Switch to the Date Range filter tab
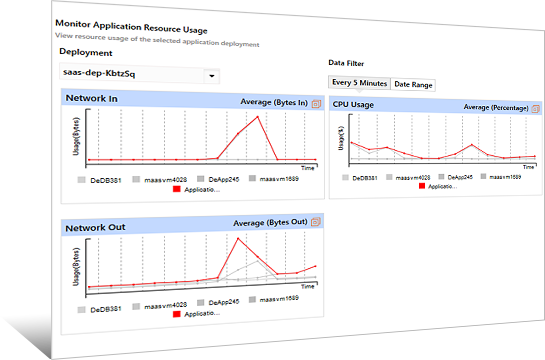545x360 pixels. (x=413, y=84)
